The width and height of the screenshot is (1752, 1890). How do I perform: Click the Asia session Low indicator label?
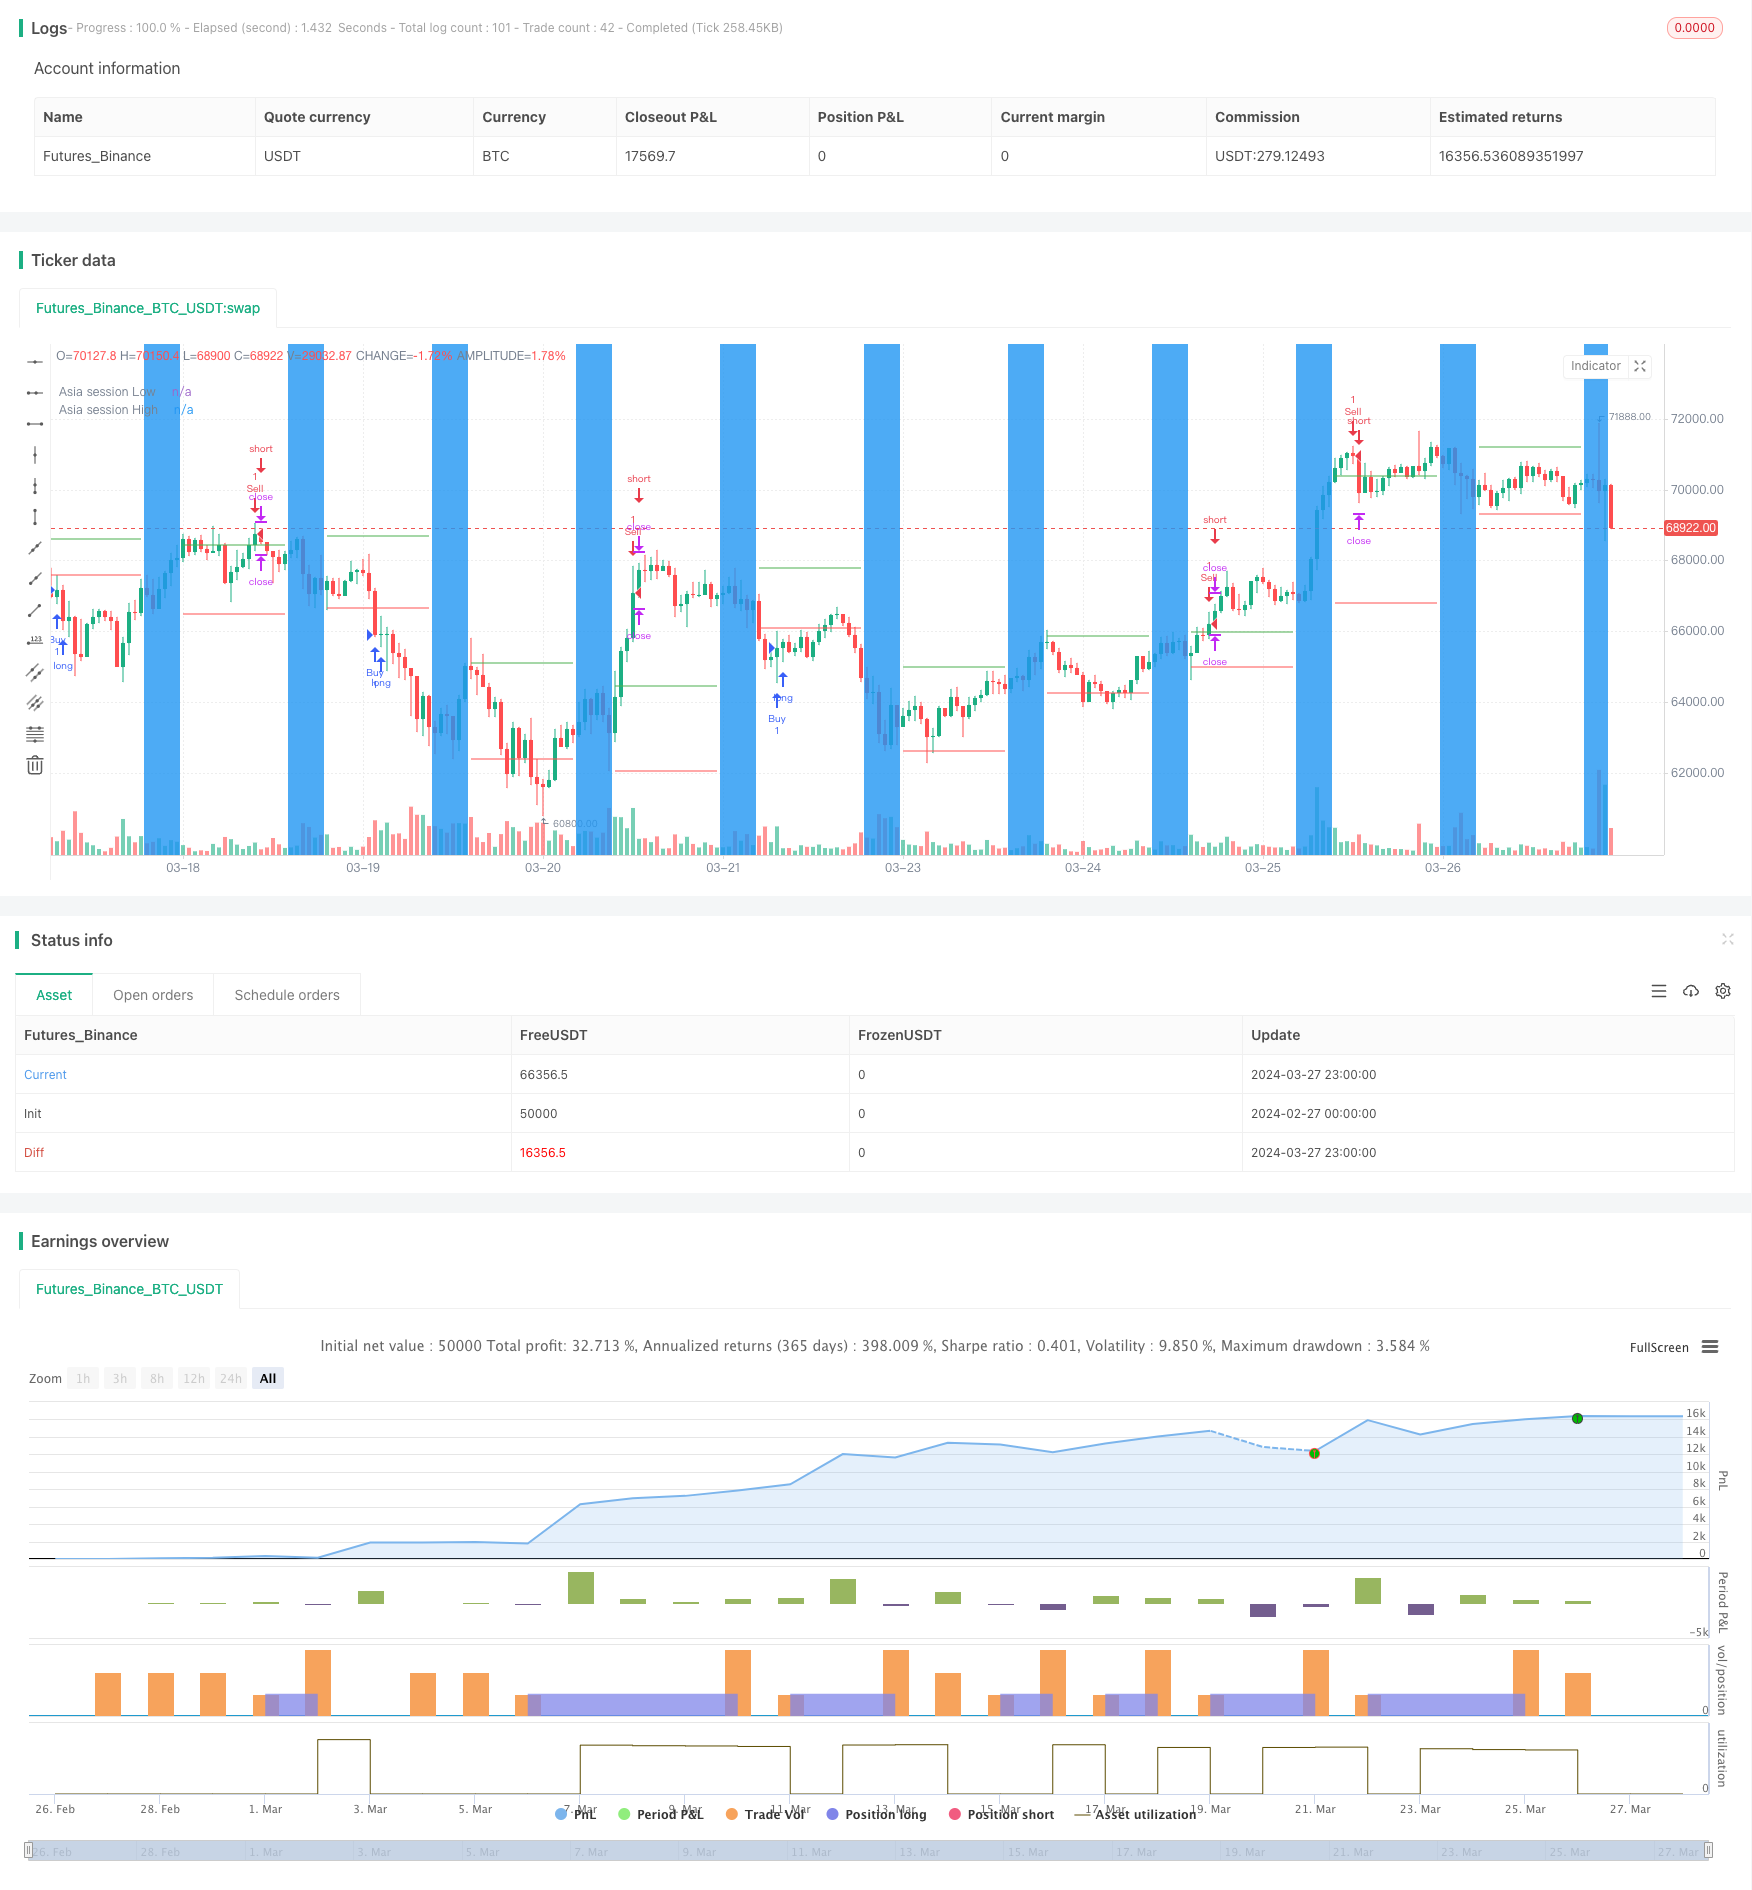[x=107, y=392]
